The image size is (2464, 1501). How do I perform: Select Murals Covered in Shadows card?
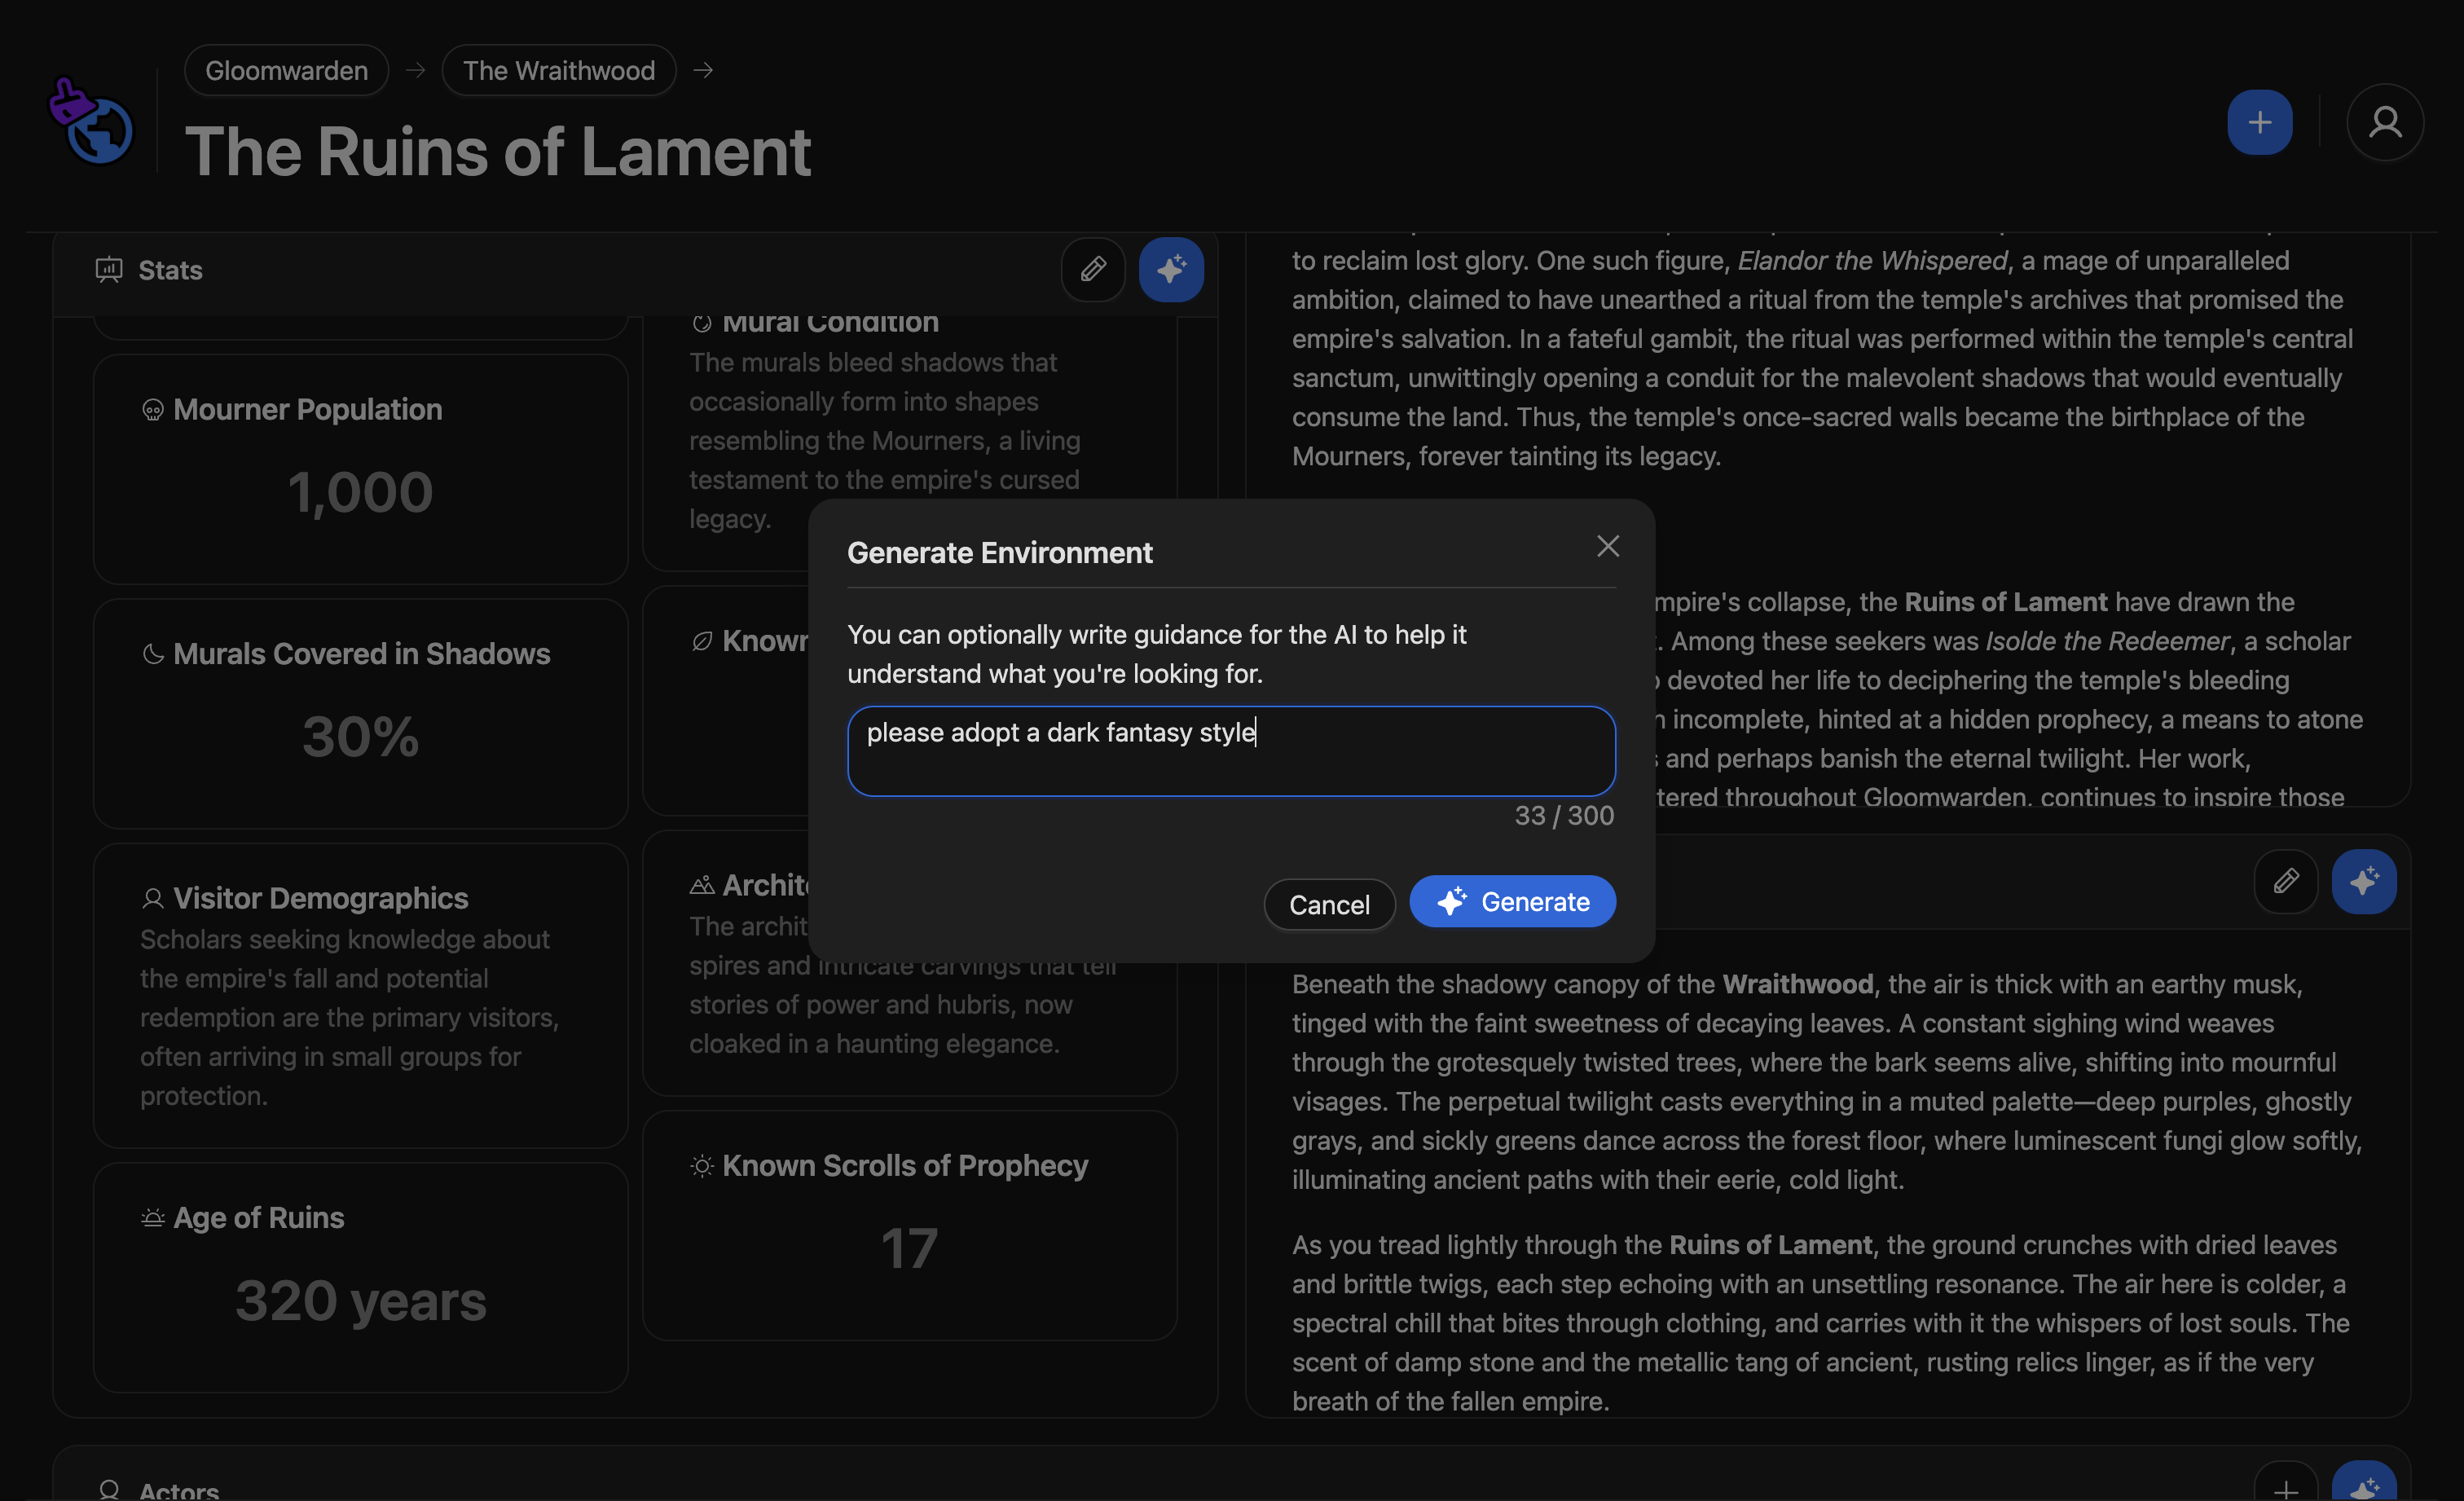pos(360,712)
